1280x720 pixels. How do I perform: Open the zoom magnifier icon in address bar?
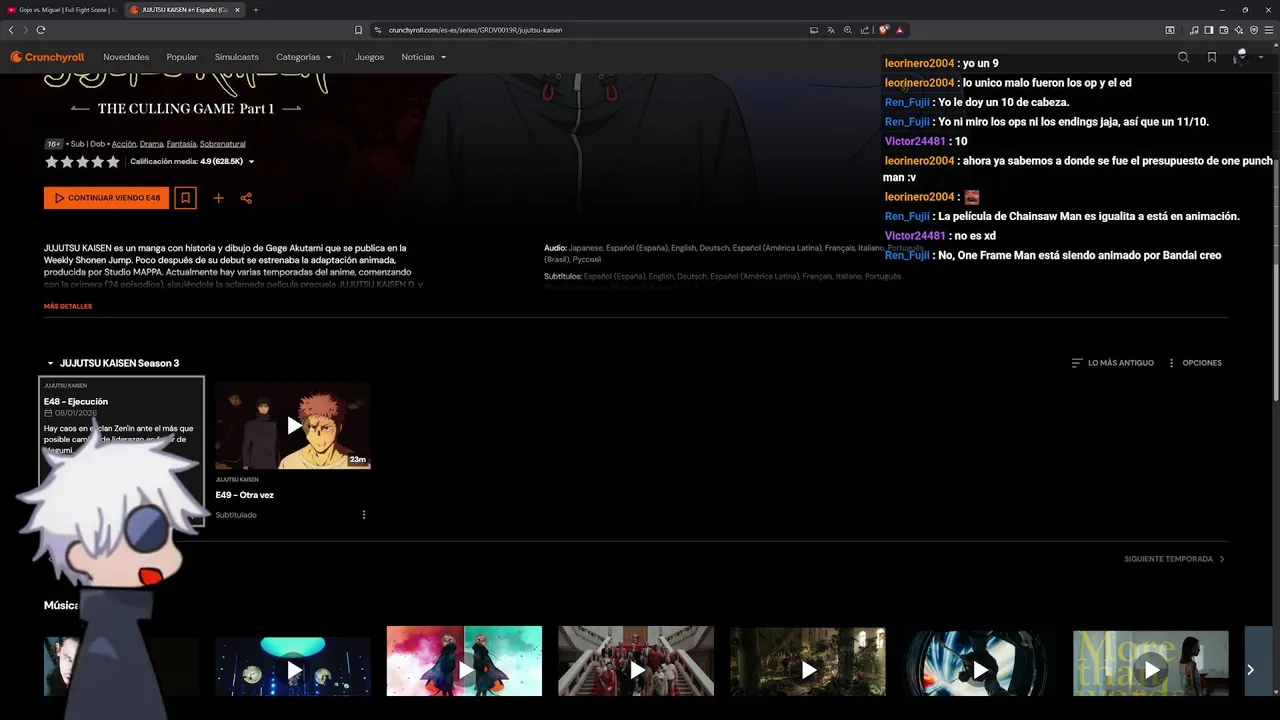click(848, 30)
